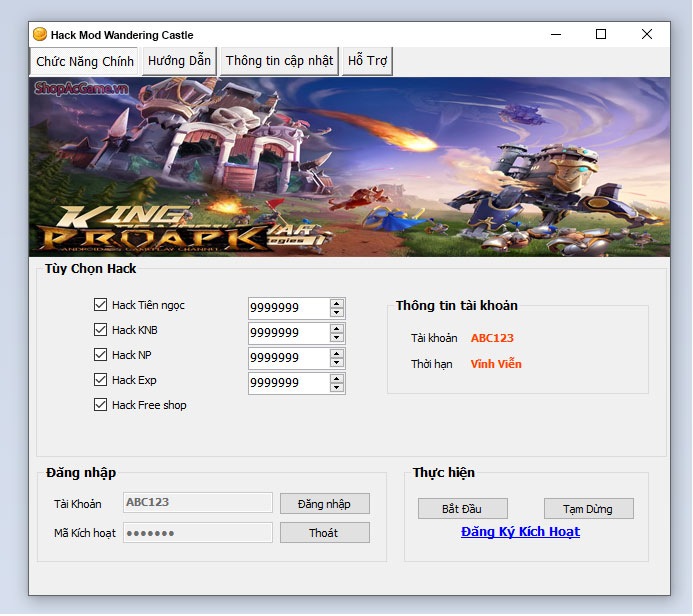The image size is (693, 616).
Task: Open the Đăng Ký Kích Hoạt link
Action: point(520,532)
